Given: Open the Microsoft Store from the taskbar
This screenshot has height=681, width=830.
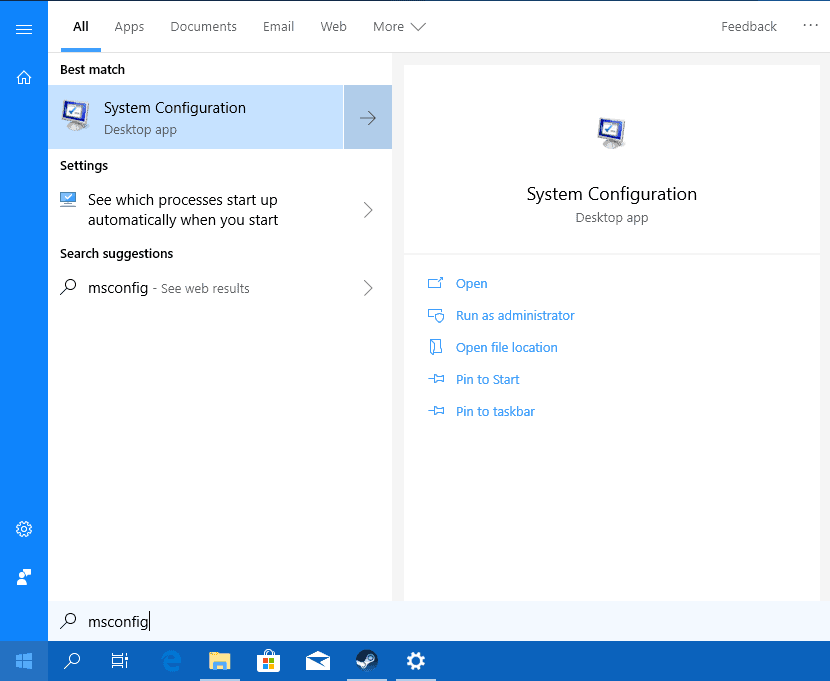Looking at the screenshot, I should click(269, 661).
